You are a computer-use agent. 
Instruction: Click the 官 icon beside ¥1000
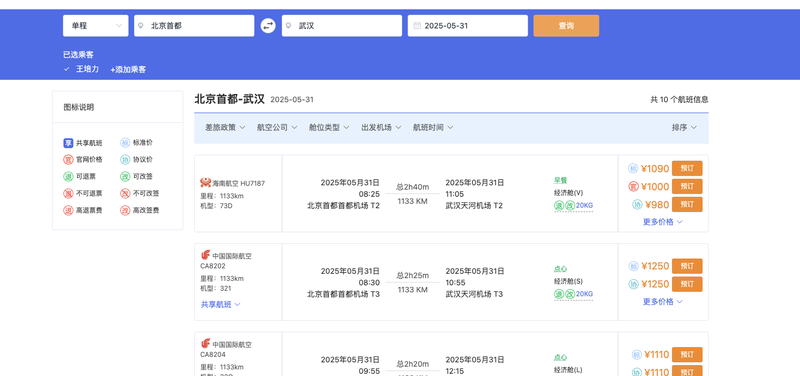pyautogui.click(x=633, y=187)
